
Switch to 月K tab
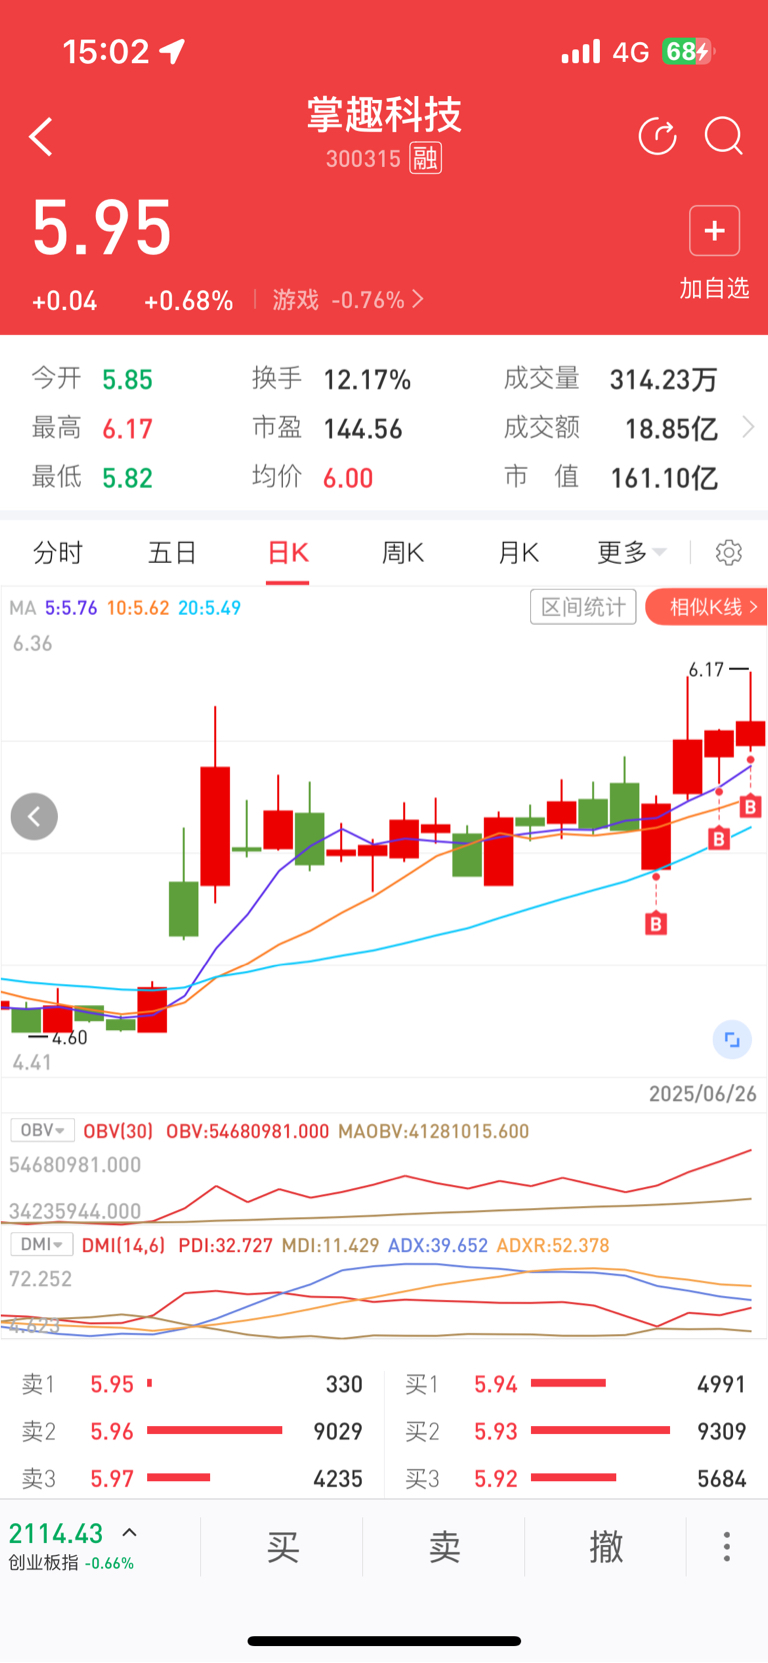[x=518, y=552]
